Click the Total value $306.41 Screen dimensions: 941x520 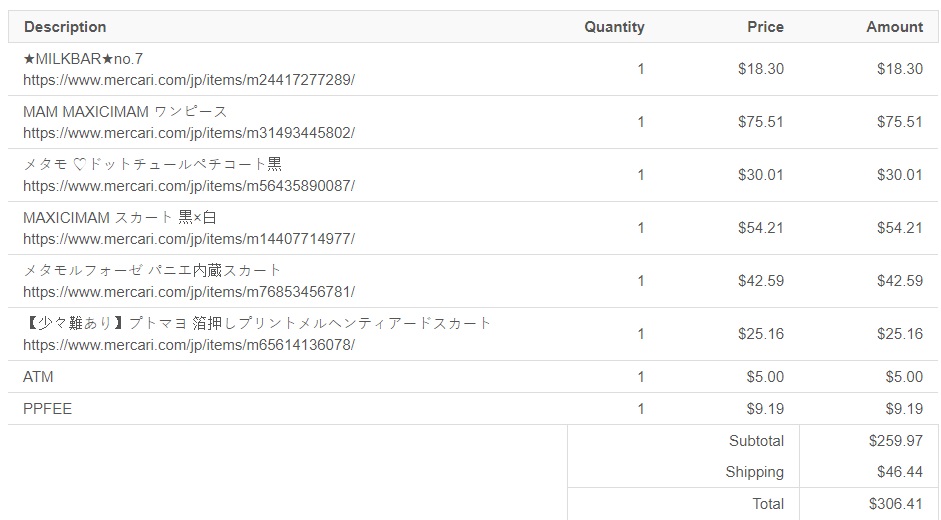896,504
